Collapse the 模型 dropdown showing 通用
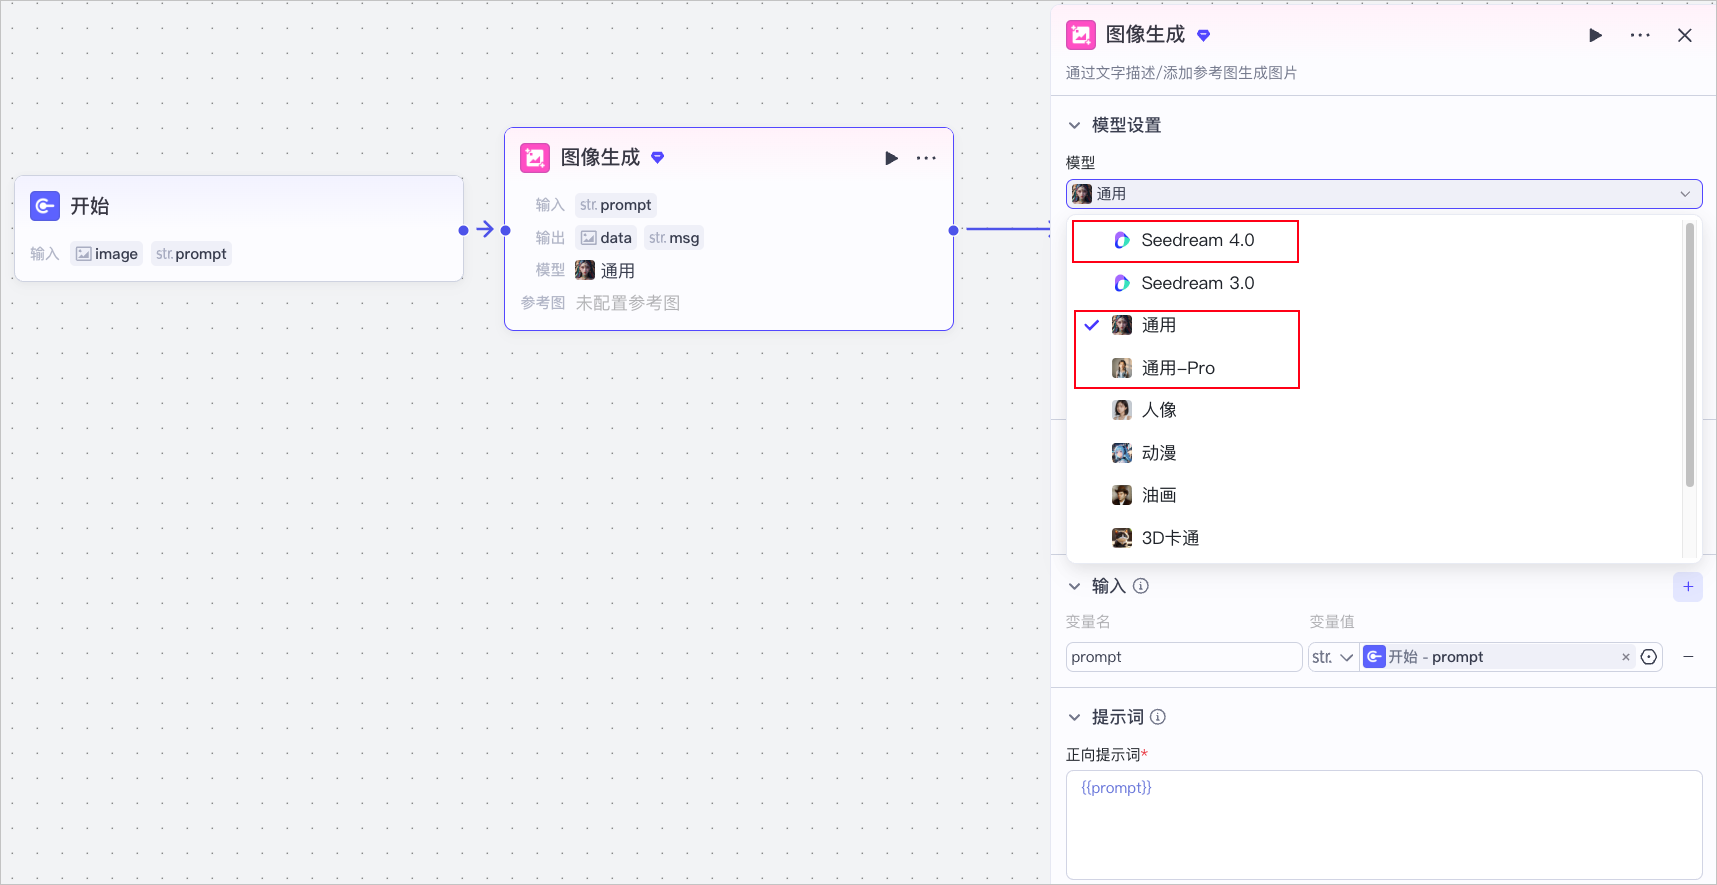 [1384, 194]
